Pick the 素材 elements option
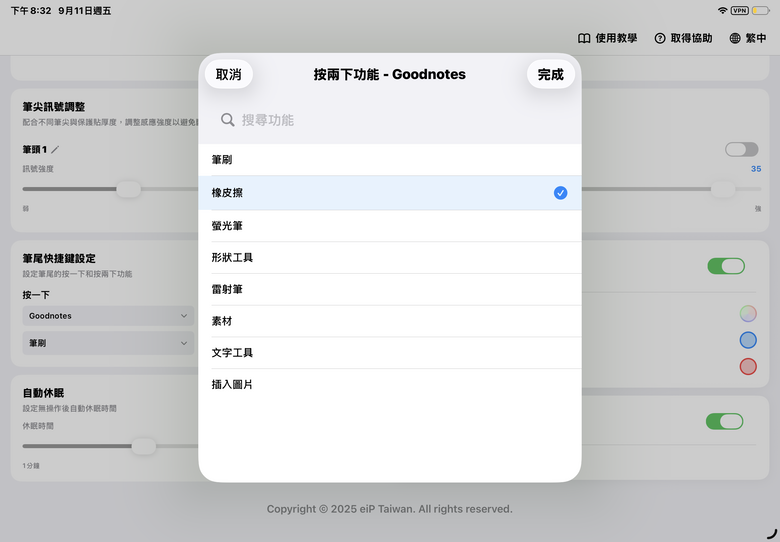780x542 pixels. (x=390, y=321)
